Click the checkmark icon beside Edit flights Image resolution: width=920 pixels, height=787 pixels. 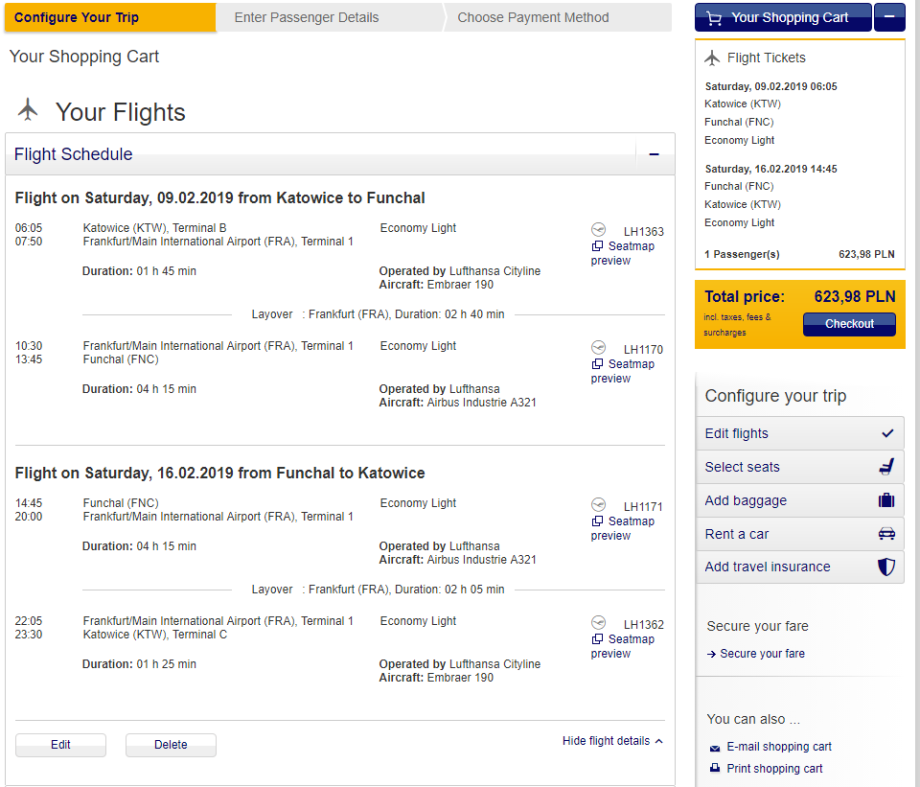click(886, 433)
